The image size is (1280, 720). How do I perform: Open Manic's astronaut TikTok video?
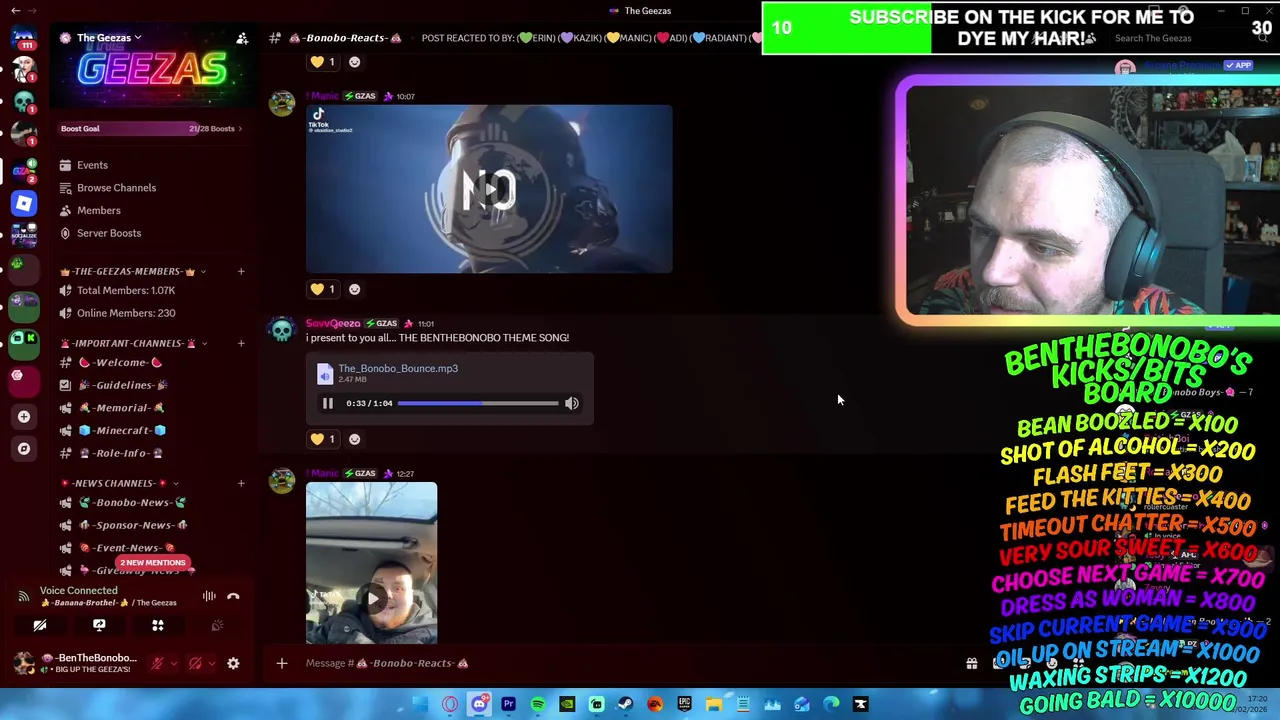pos(489,189)
